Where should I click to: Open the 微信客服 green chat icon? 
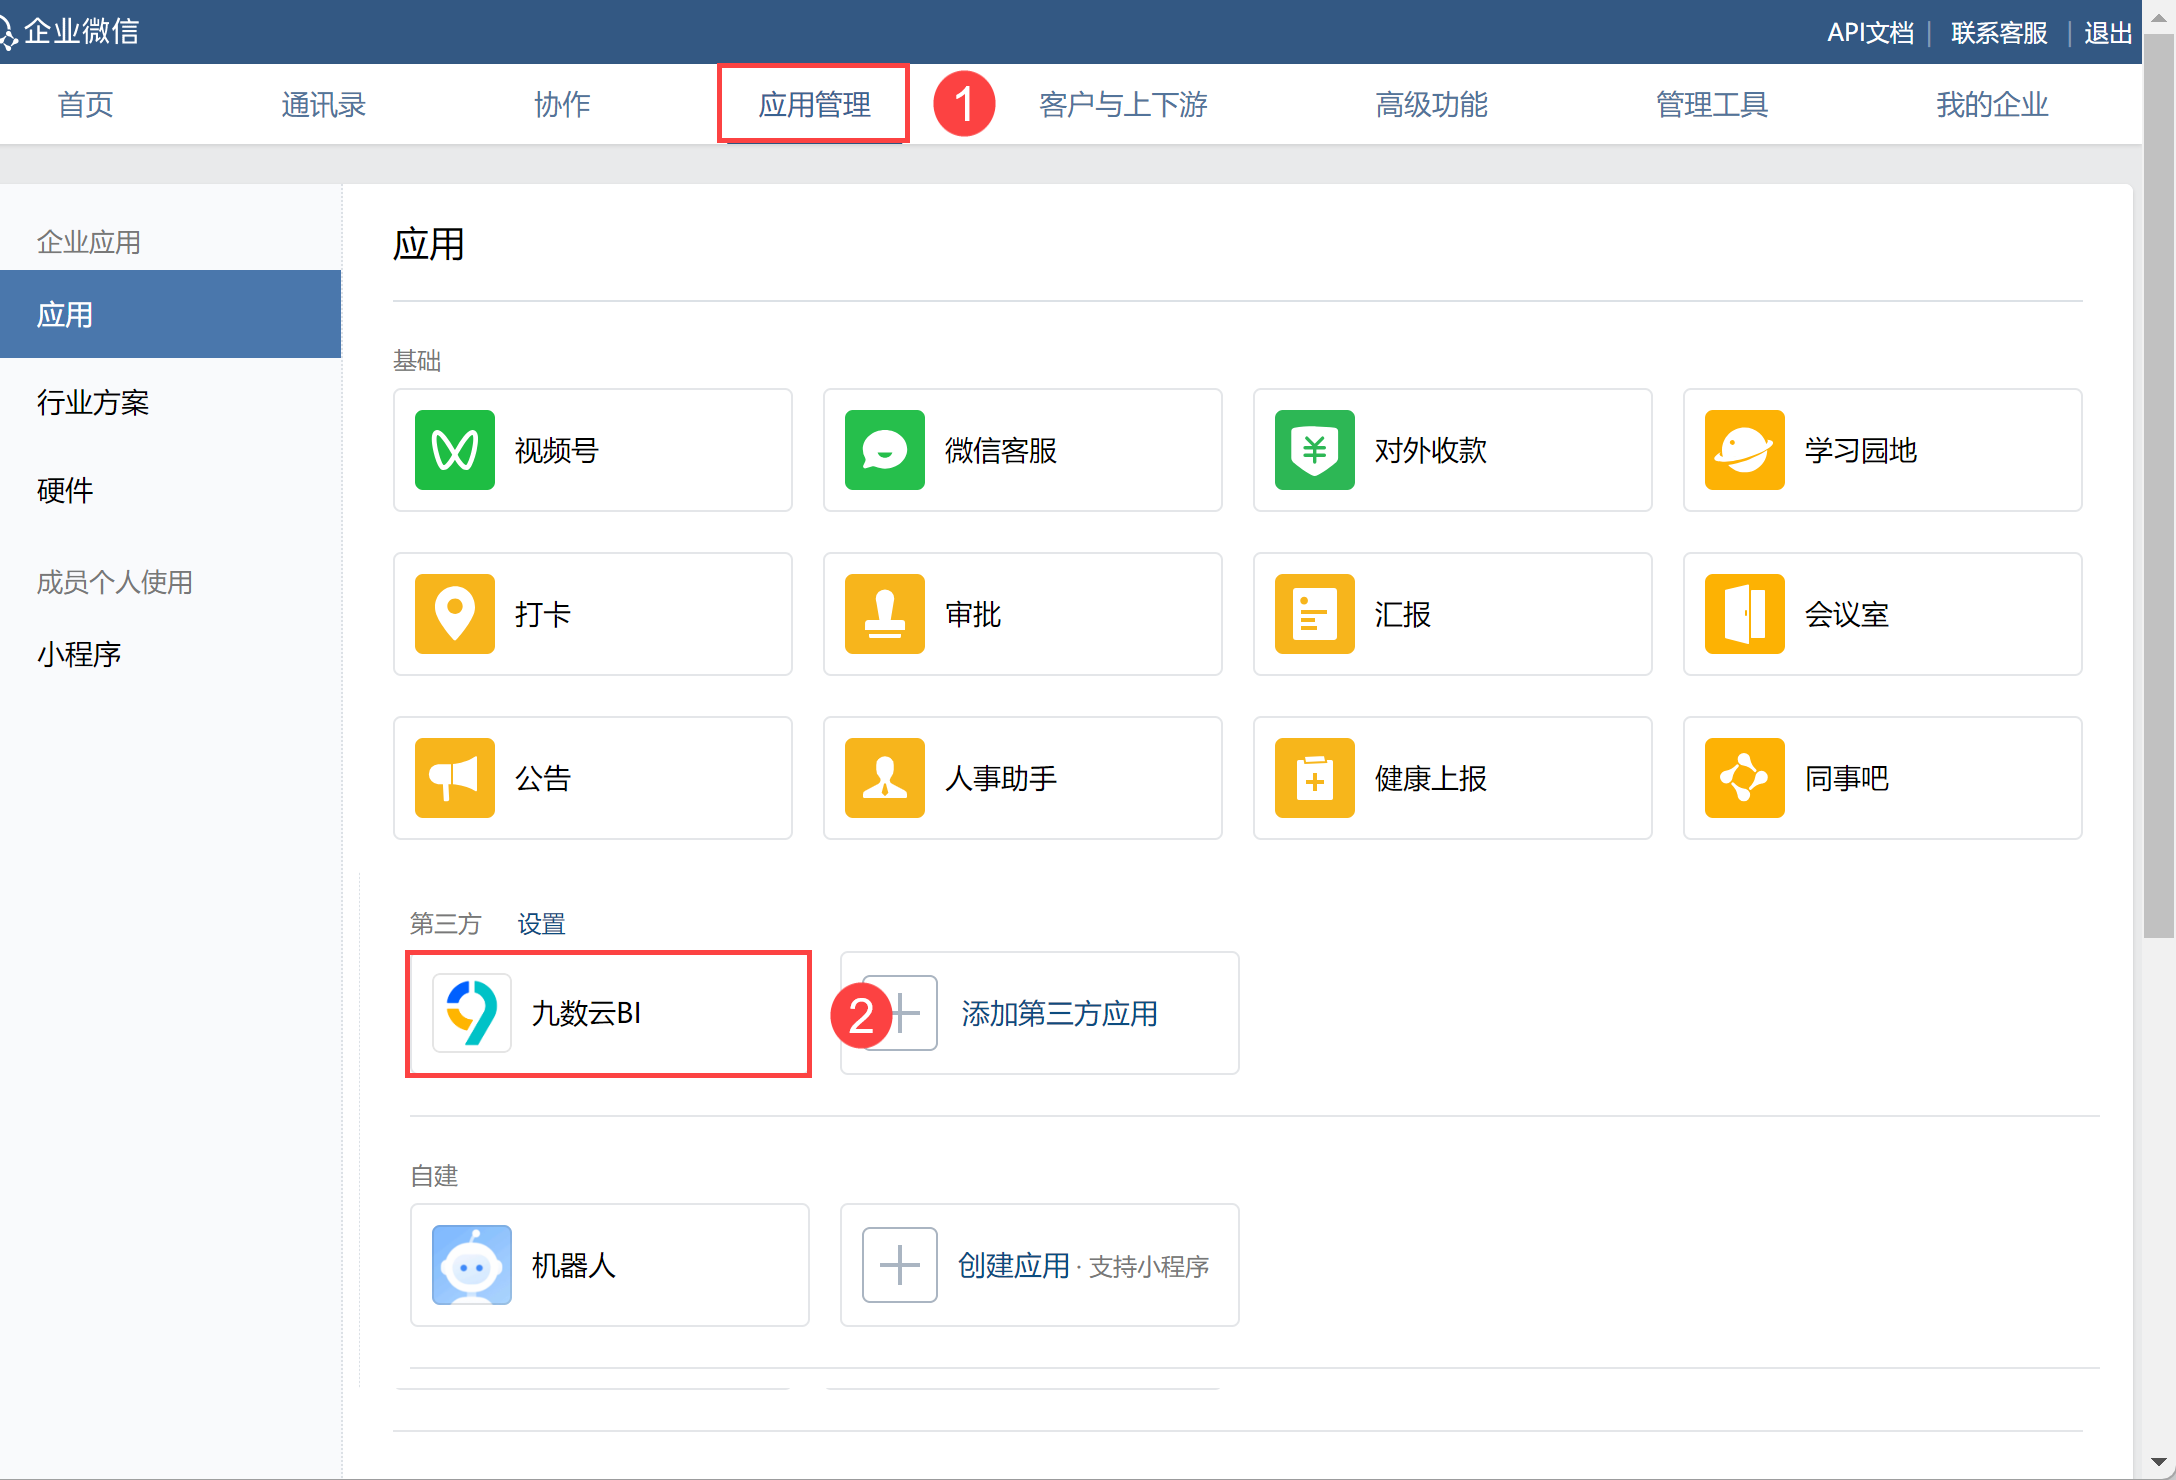pyautogui.click(x=884, y=450)
